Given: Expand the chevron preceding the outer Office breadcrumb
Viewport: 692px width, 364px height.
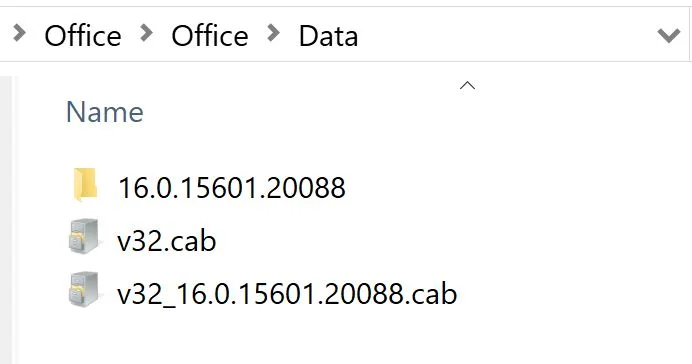Looking at the screenshot, I should tap(19, 33).
